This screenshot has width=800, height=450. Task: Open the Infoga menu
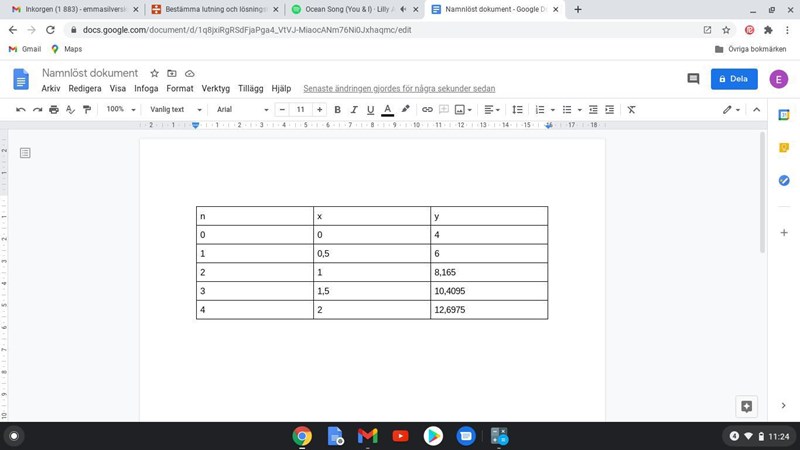click(x=146, y=89)
